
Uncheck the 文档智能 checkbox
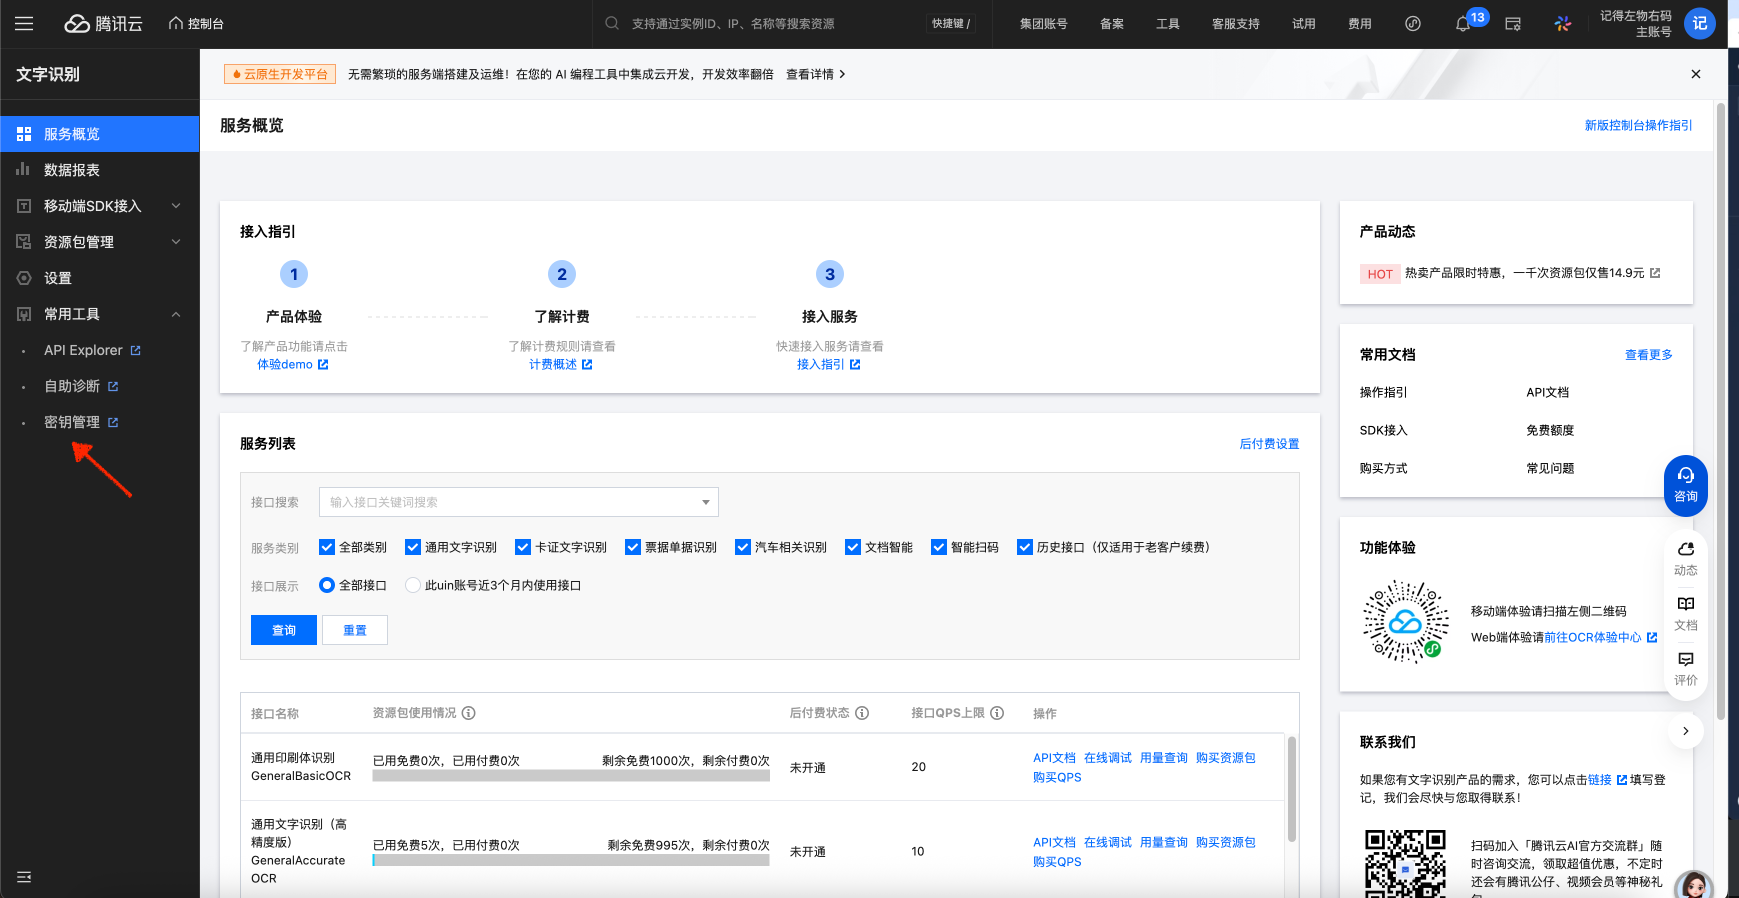[852, 547]
